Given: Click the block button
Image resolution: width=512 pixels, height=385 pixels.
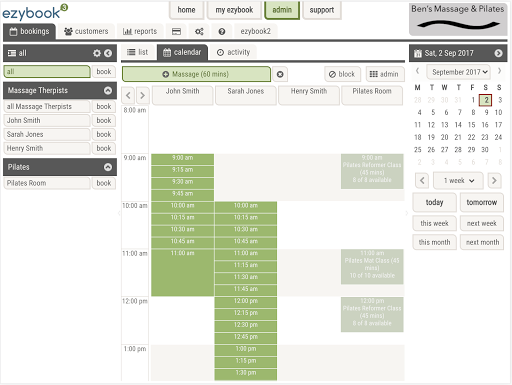Looking at the screenshot, I should point(342,74).
